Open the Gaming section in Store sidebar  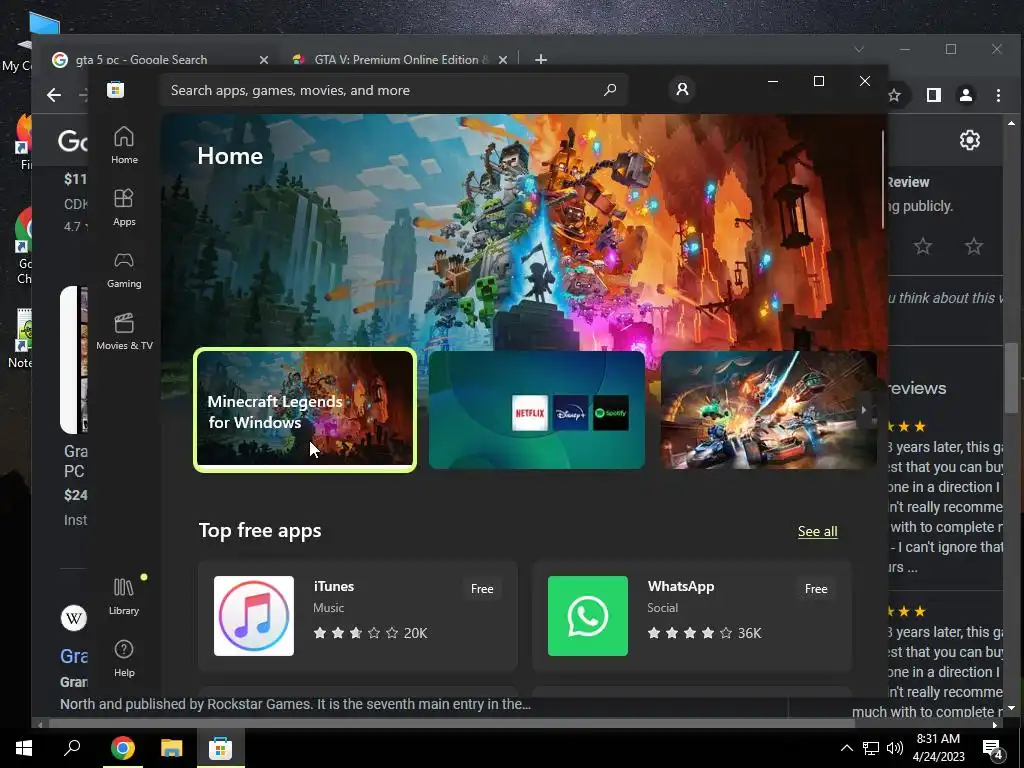pyautogui.click(x=124, y=269)
